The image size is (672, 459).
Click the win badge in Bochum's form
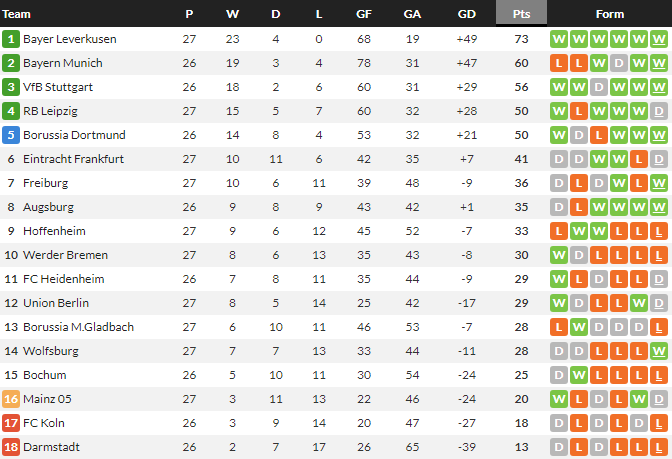(x=578, y=375)
